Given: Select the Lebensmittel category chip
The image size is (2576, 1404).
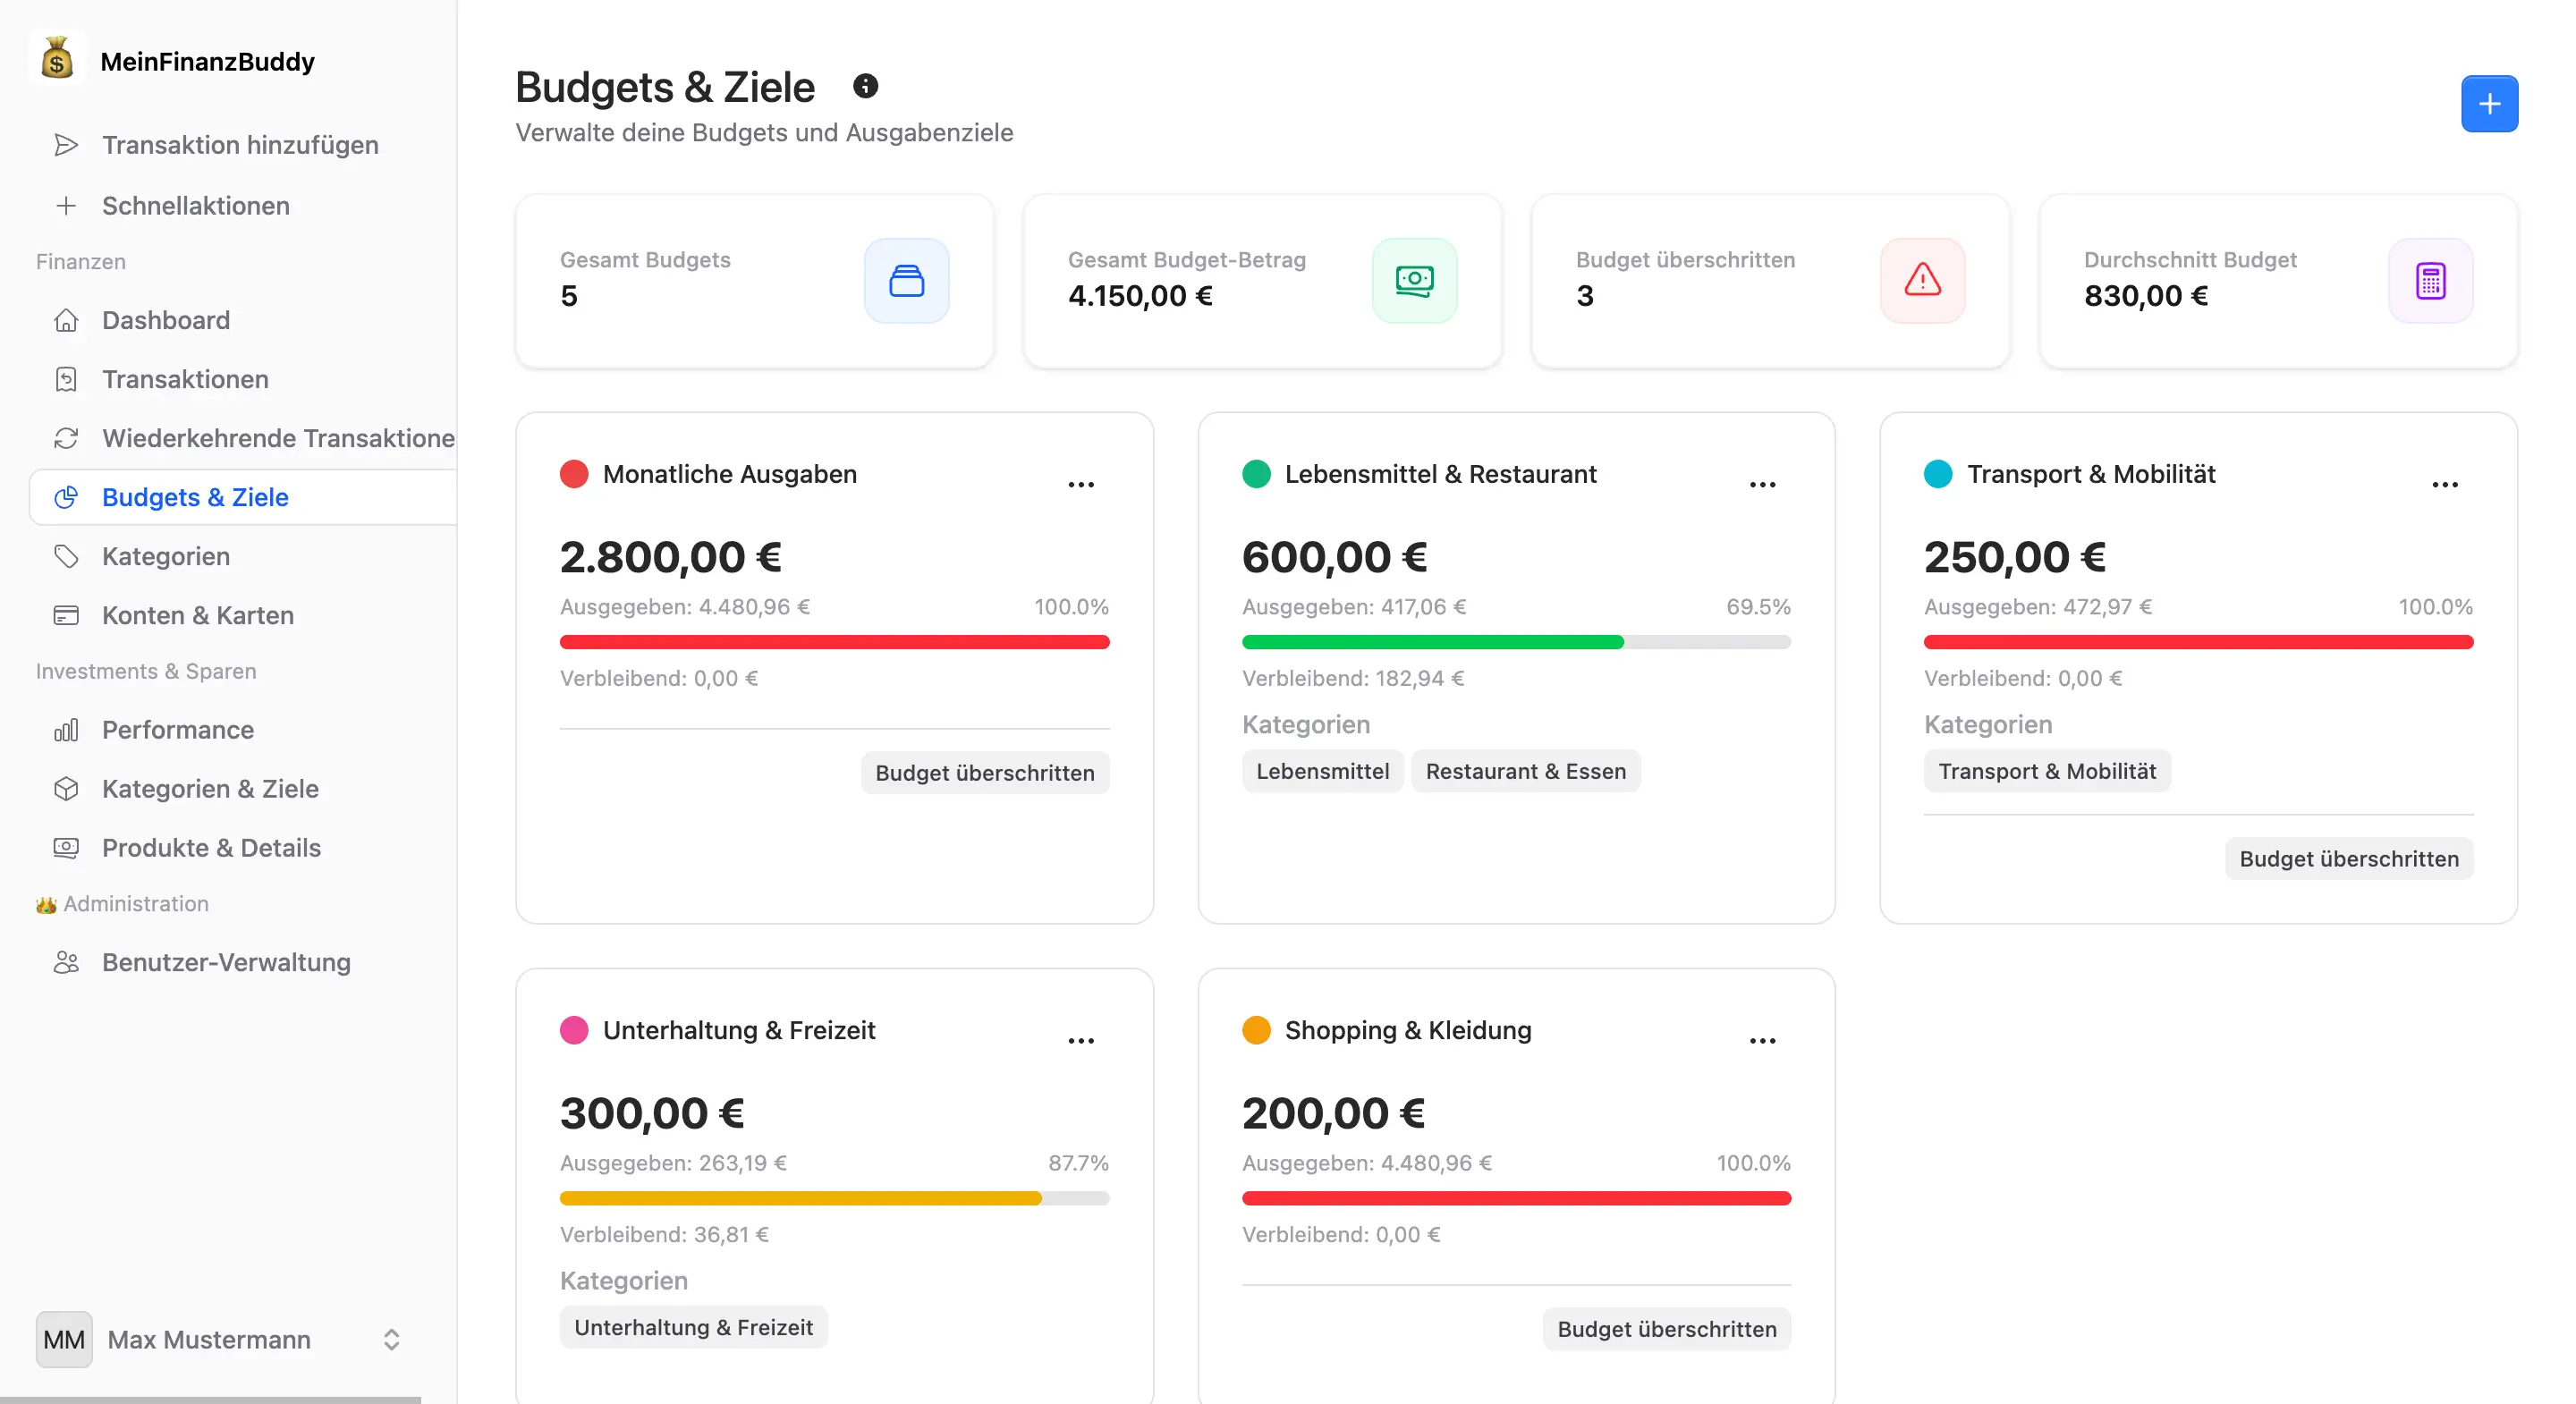Looking at the screenshot, I should pos(1322,771).
